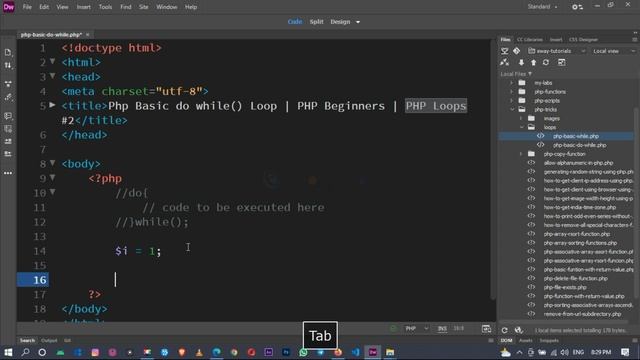Click the Get files down-arrow icon
This screenshot has width=640, height=360.
(521, 62)
